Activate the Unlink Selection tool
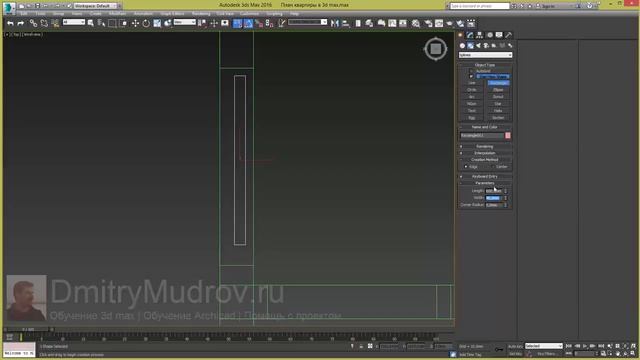 [x=44, y=23]
